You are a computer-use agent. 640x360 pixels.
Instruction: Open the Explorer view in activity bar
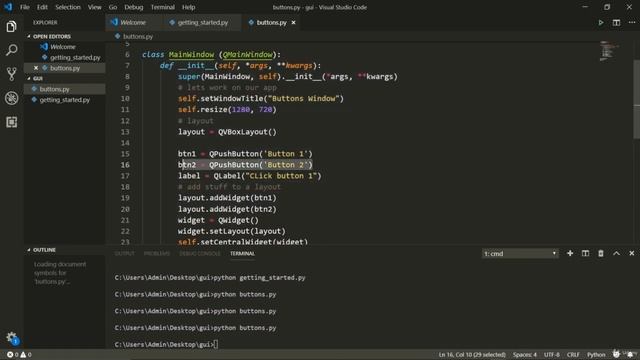[11, 27]
